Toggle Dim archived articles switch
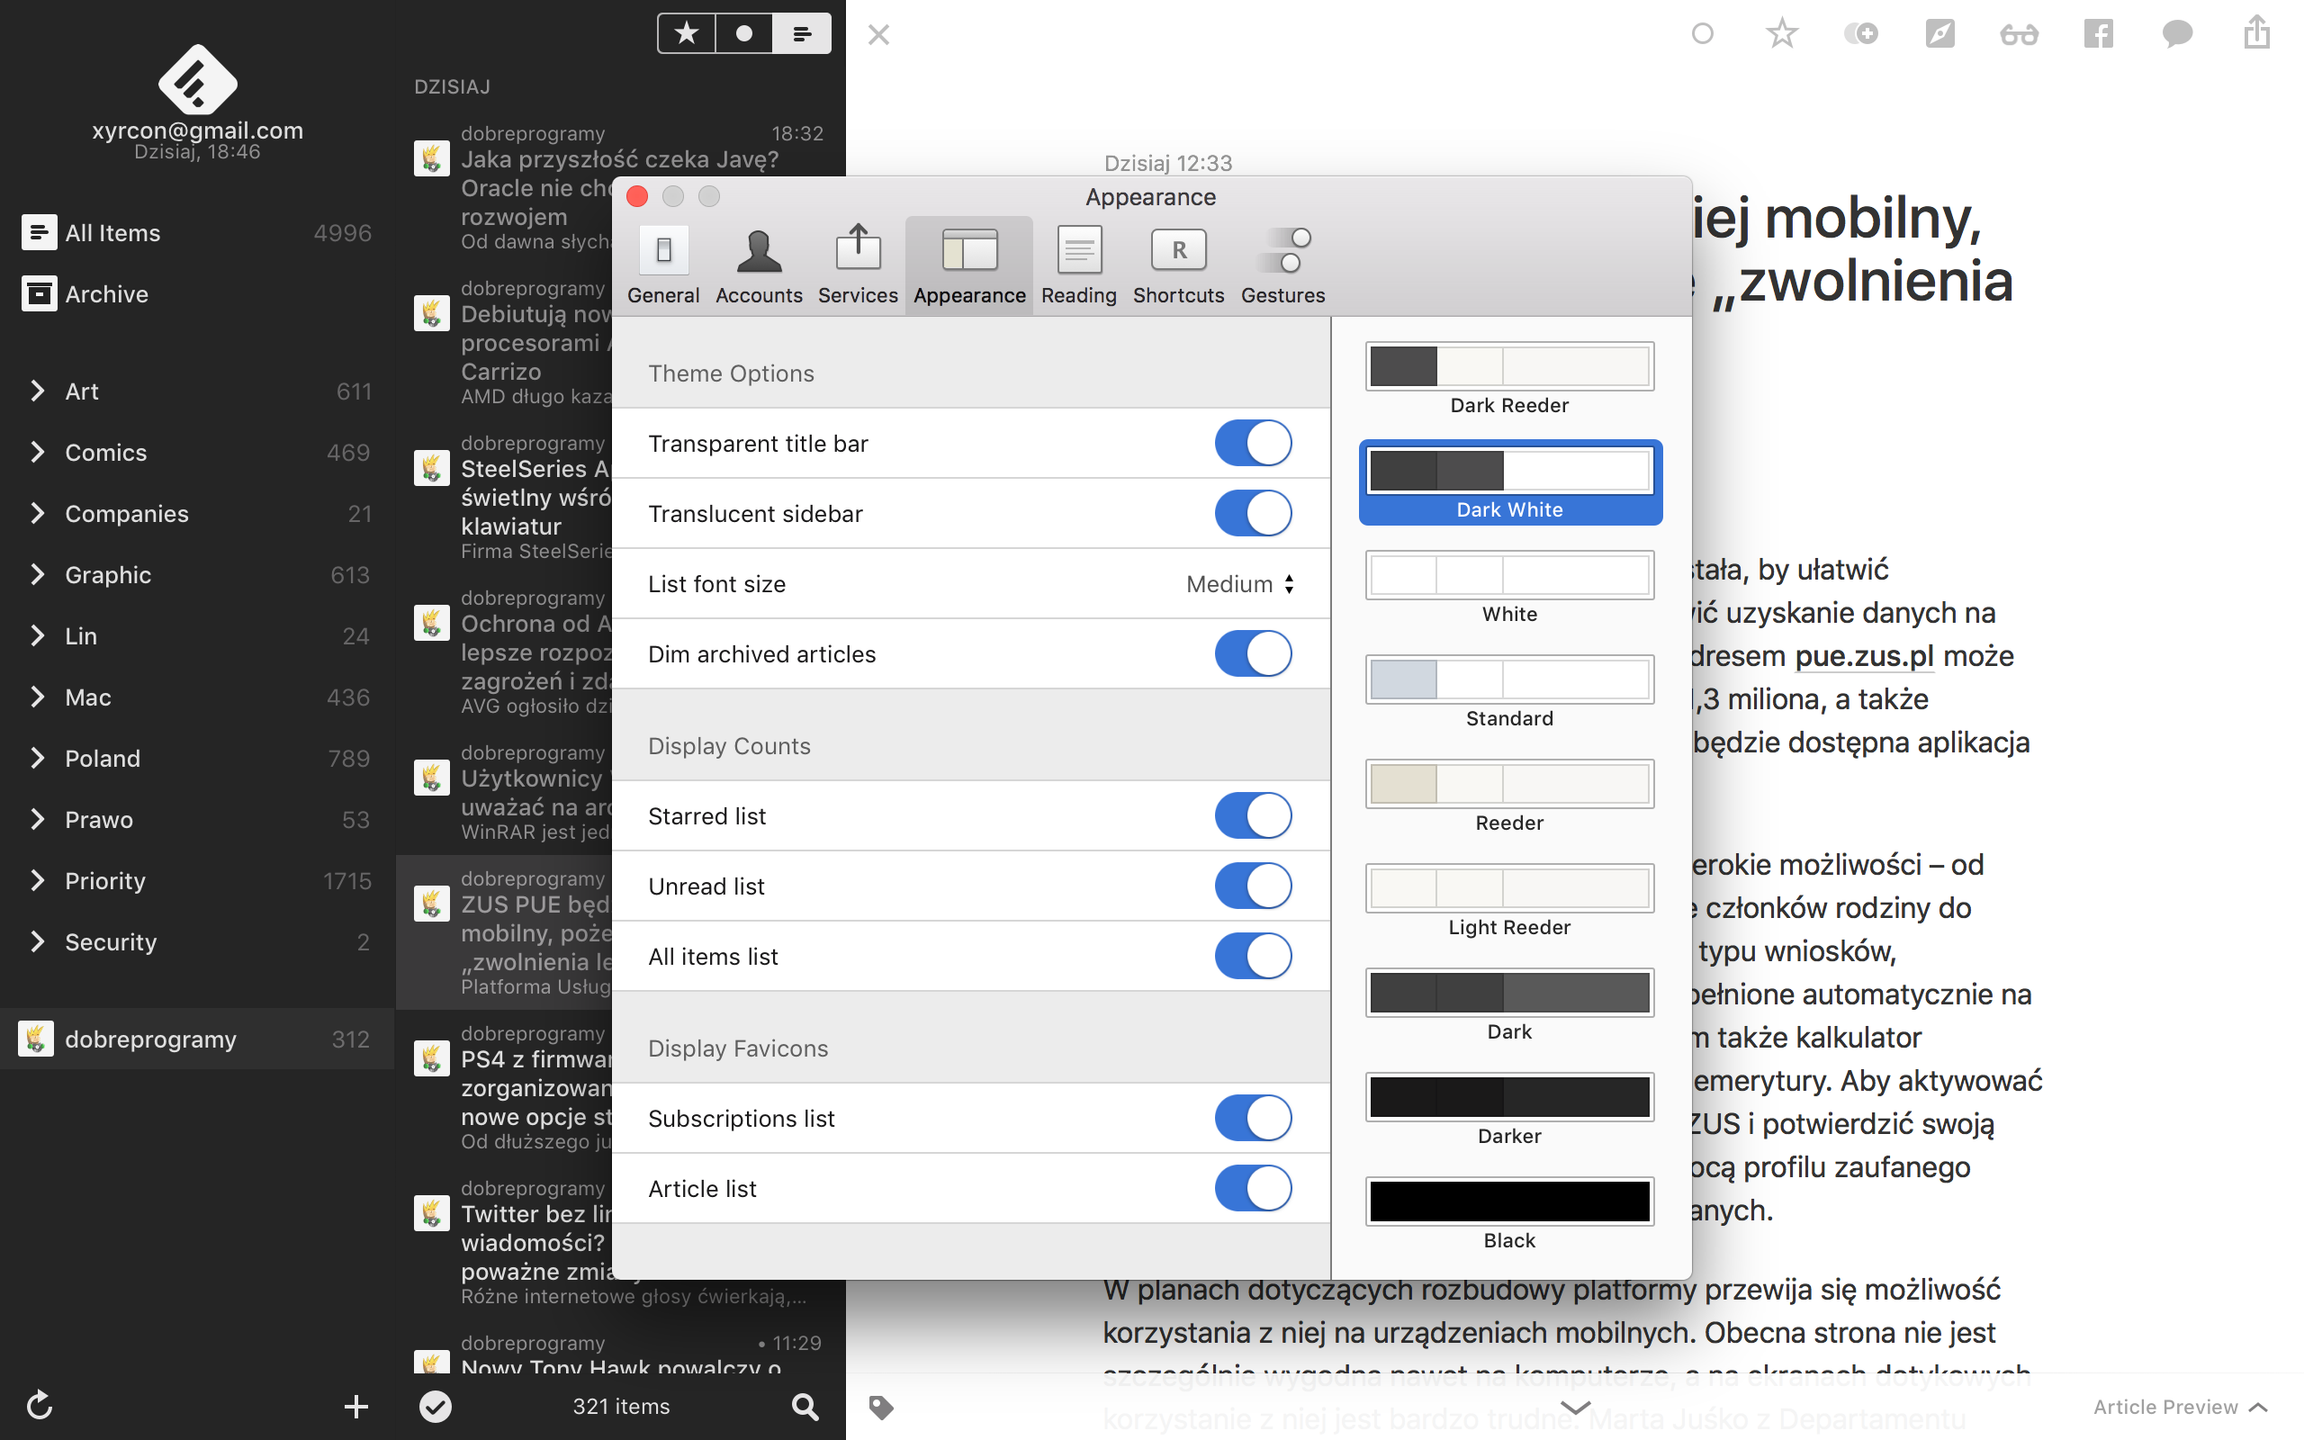The height and width of the screenshot is (1440, 2304). coord(1253,654)
